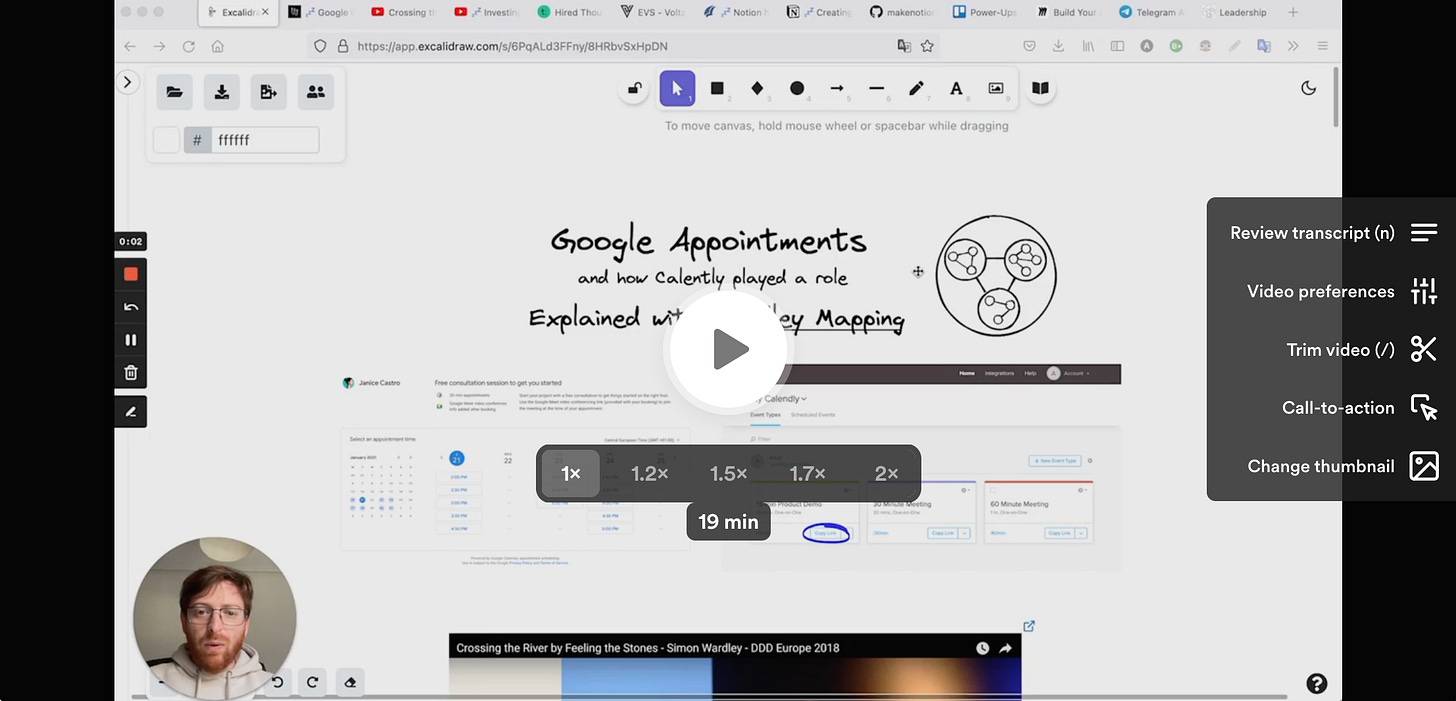Screen dimensions: 1456x701
Task: Click the Excalidraw redo button at bottom
Action: tap(312, 682)
